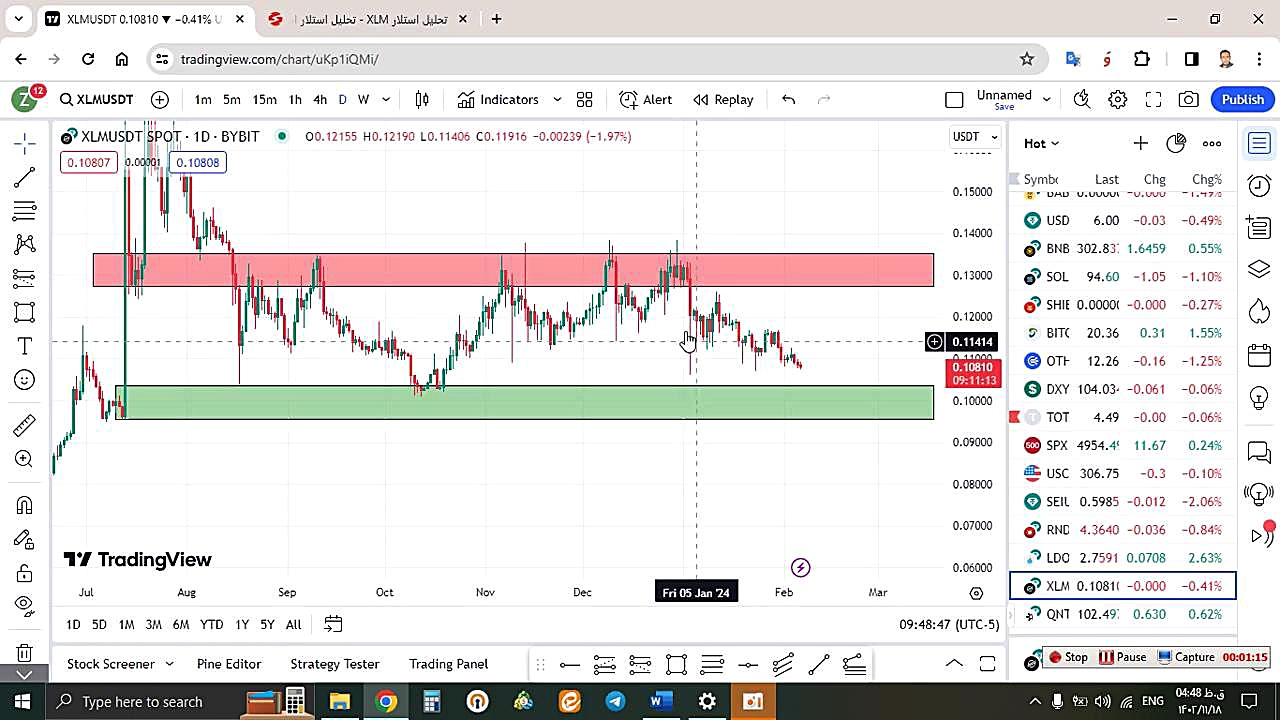
Task: Open the economic calendar panel
Action: pos(1259,355)
